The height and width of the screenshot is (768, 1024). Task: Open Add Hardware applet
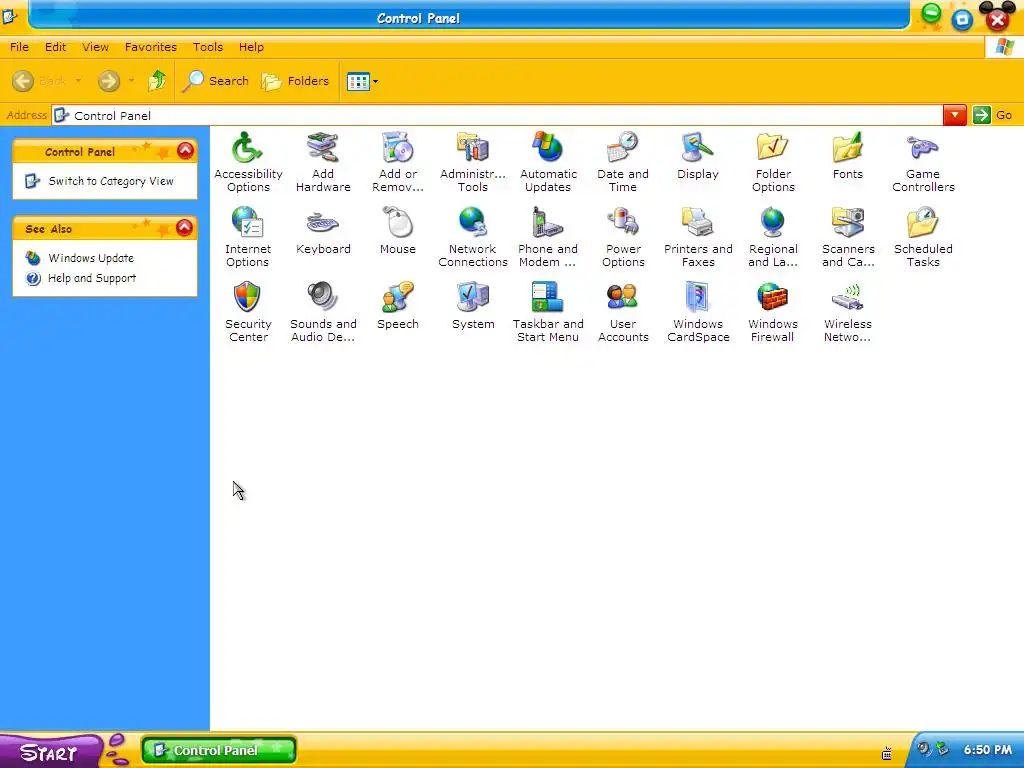pyautogui.click(x=323, y=161)
